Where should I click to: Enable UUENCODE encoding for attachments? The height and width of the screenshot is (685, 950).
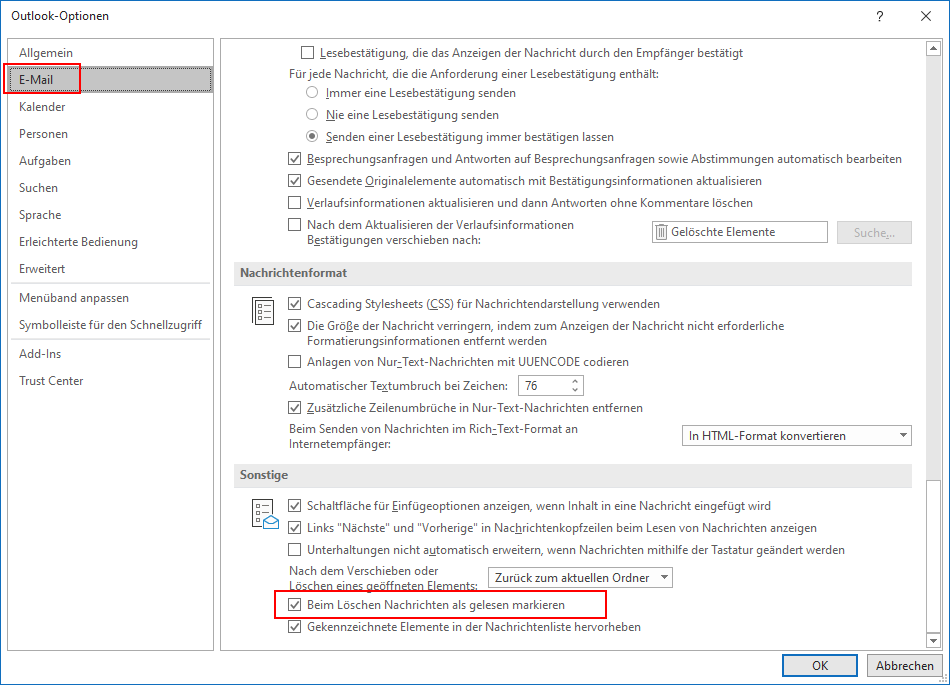click(294, 362)
